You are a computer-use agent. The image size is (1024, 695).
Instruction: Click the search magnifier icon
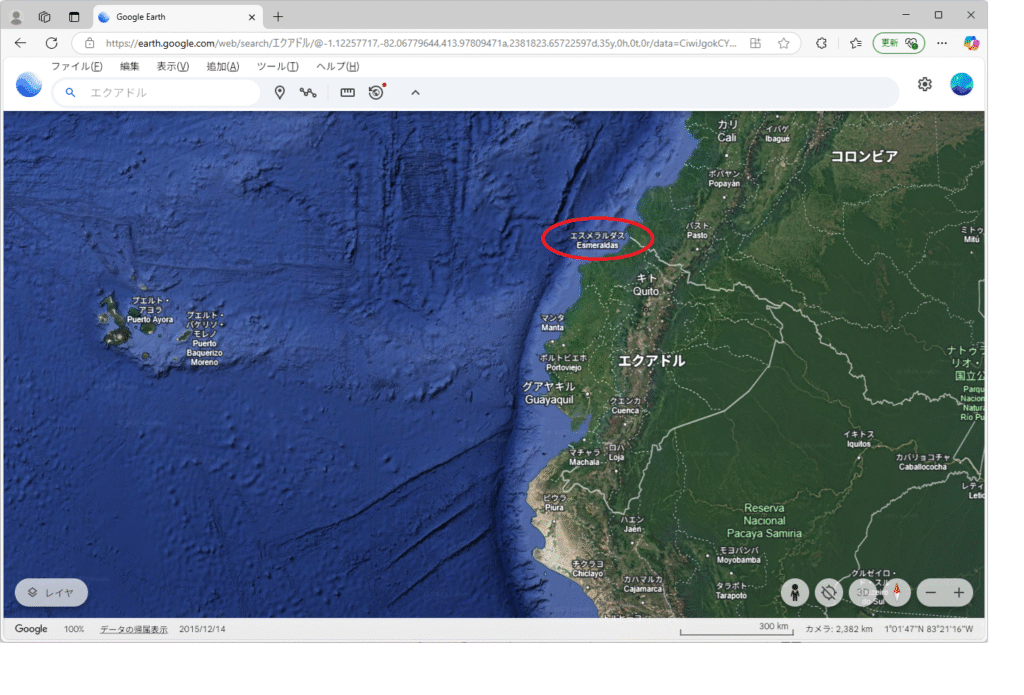pos(71,93)
